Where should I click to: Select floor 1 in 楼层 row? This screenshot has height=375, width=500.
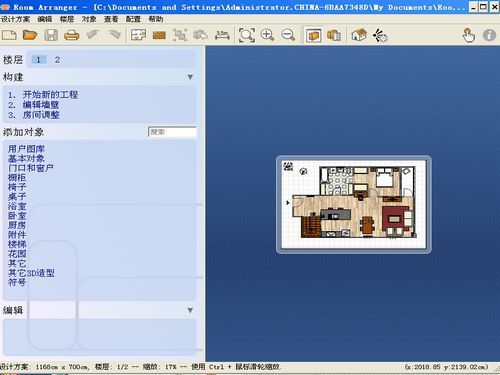[x=38, y=60]
